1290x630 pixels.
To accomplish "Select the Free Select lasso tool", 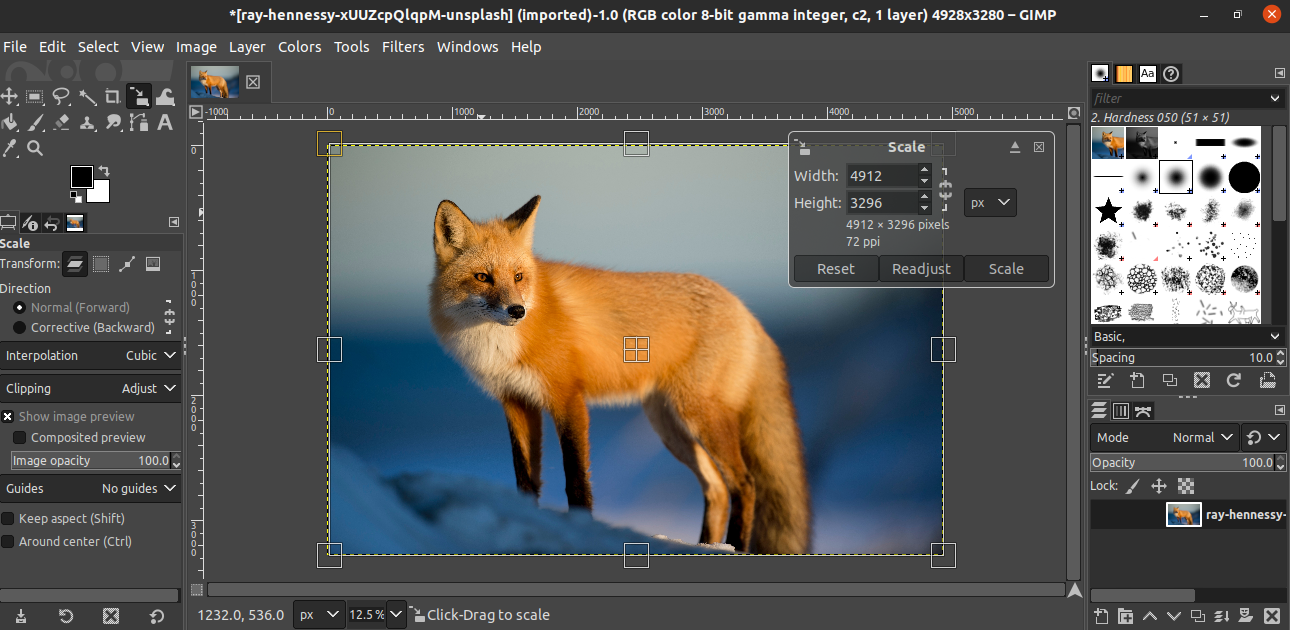I will tap(62, 97).
